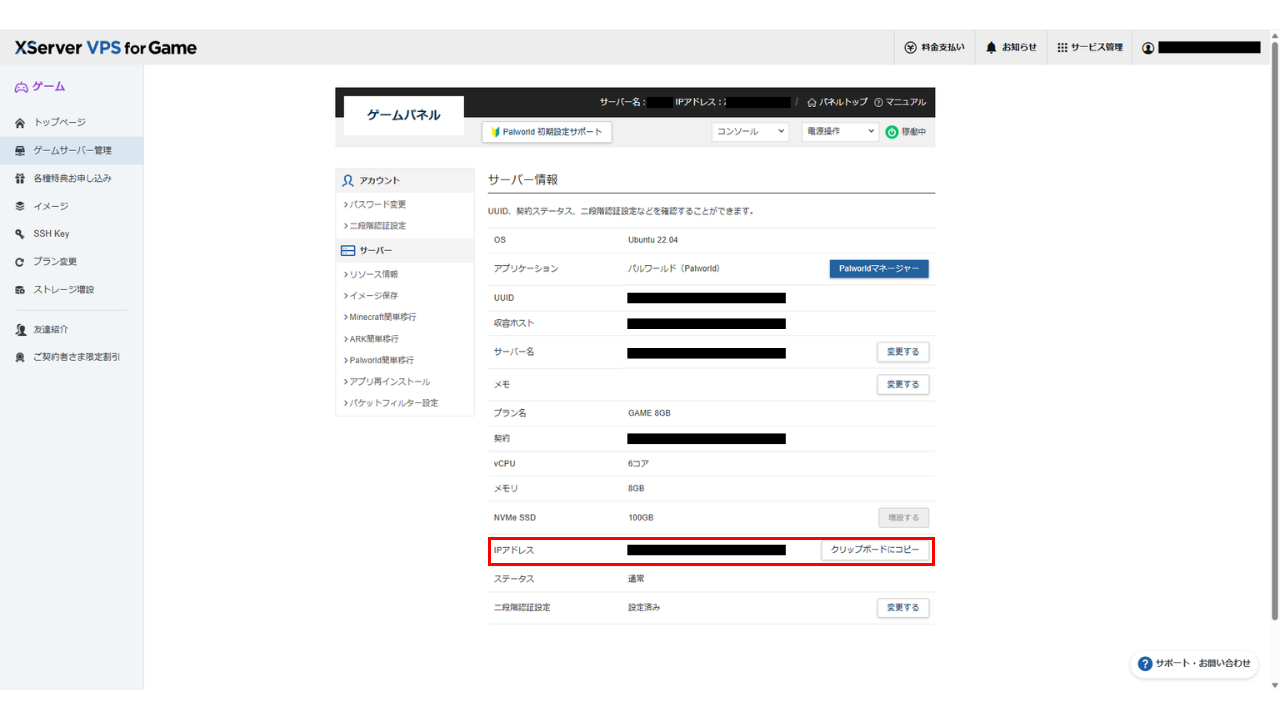Go to パネルトップ link
Image resolution: width=1280 pixels, height=720 pixels.
pyautogui.click(x=837, y=102)
